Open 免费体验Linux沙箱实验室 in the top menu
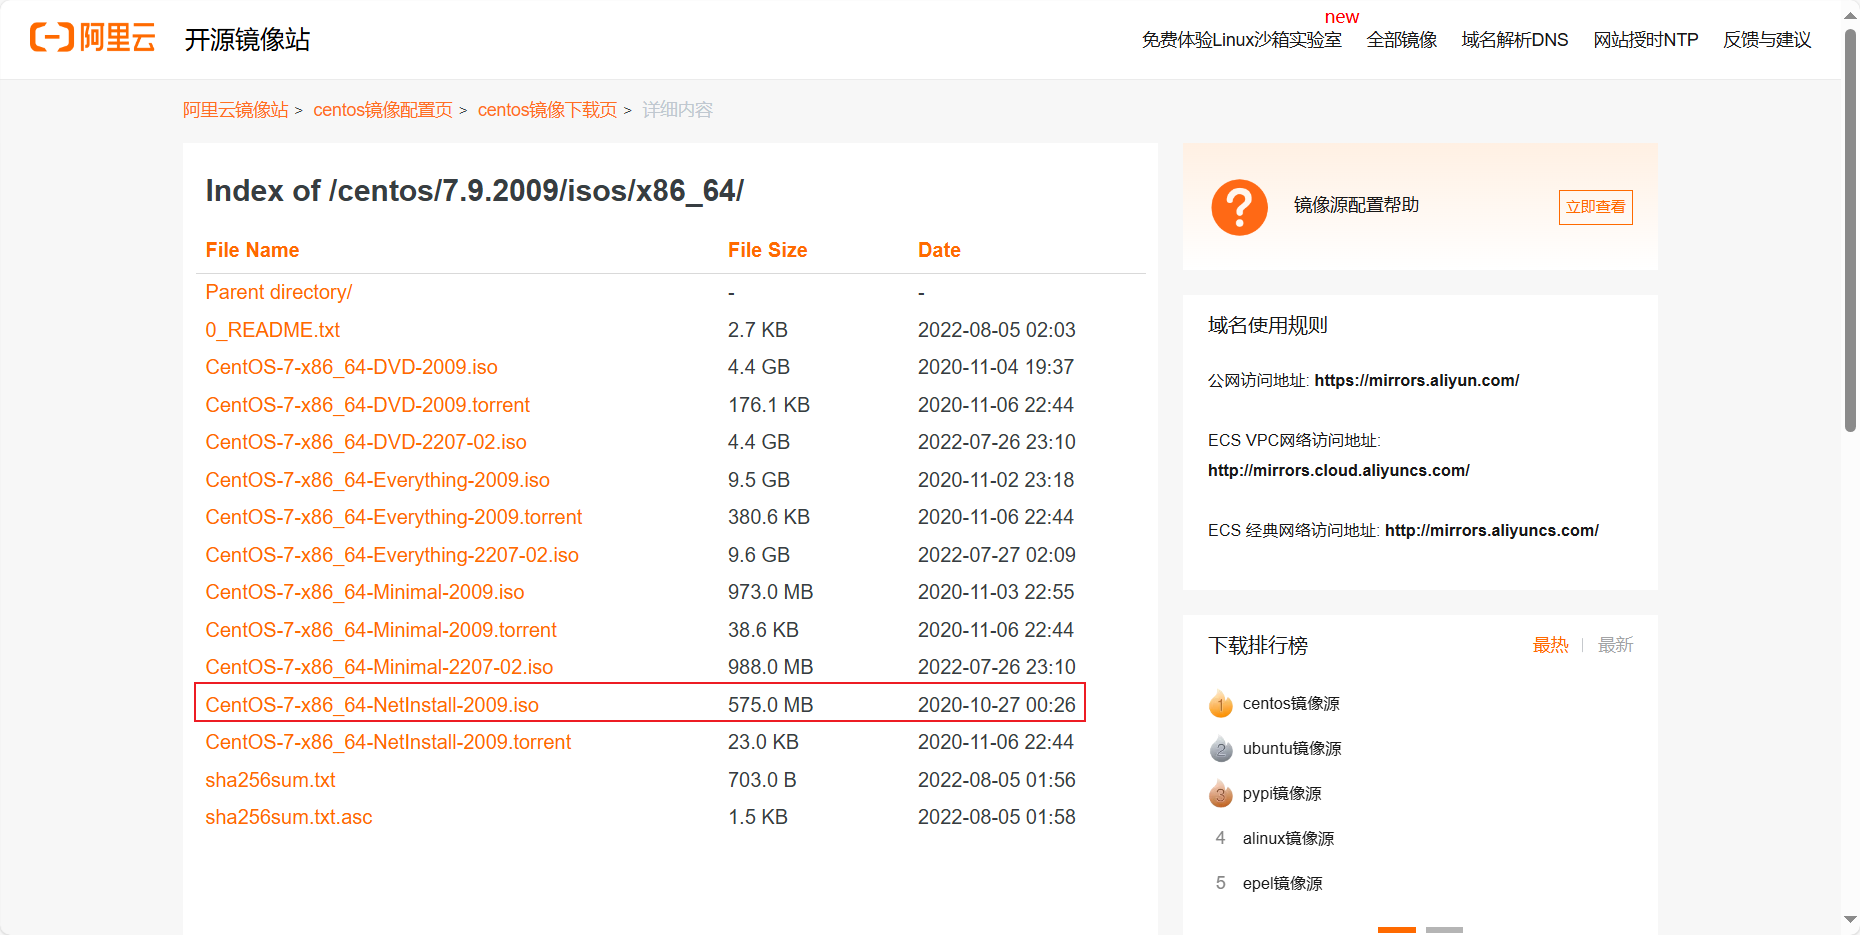1860x935 pixels. pos(1241,40)
